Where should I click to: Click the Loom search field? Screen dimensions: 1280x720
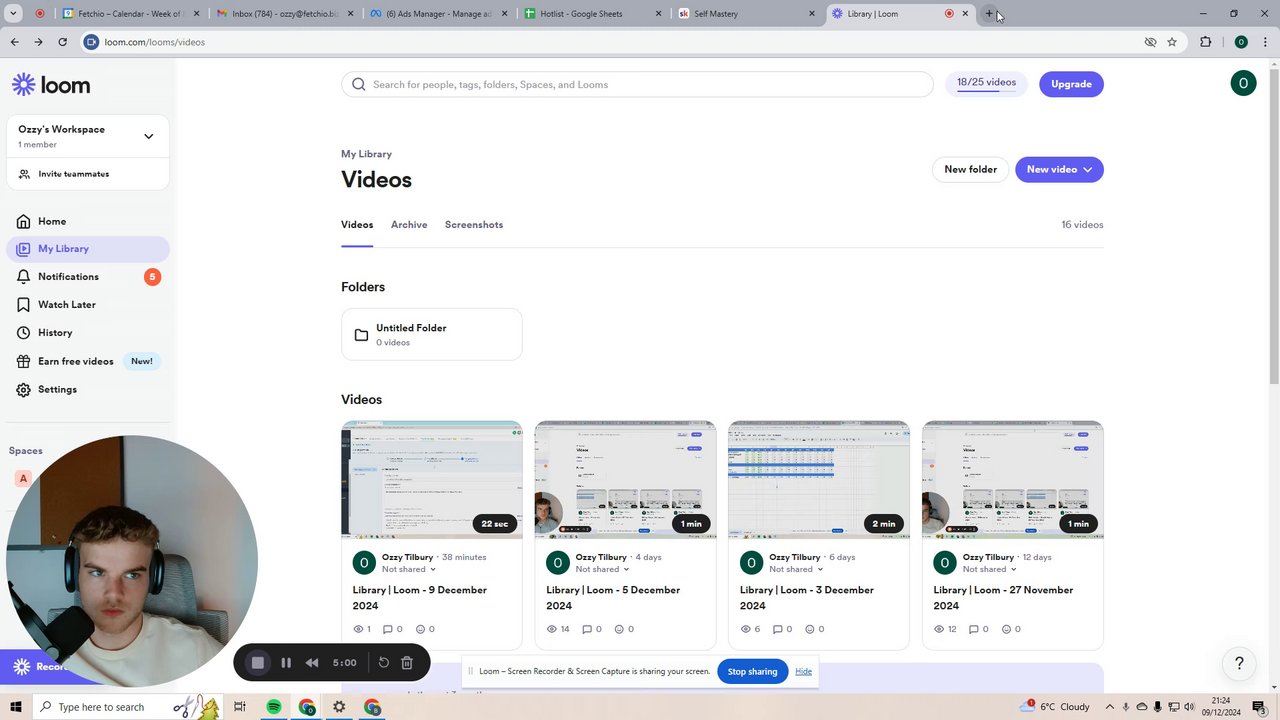tap(637, 85)
